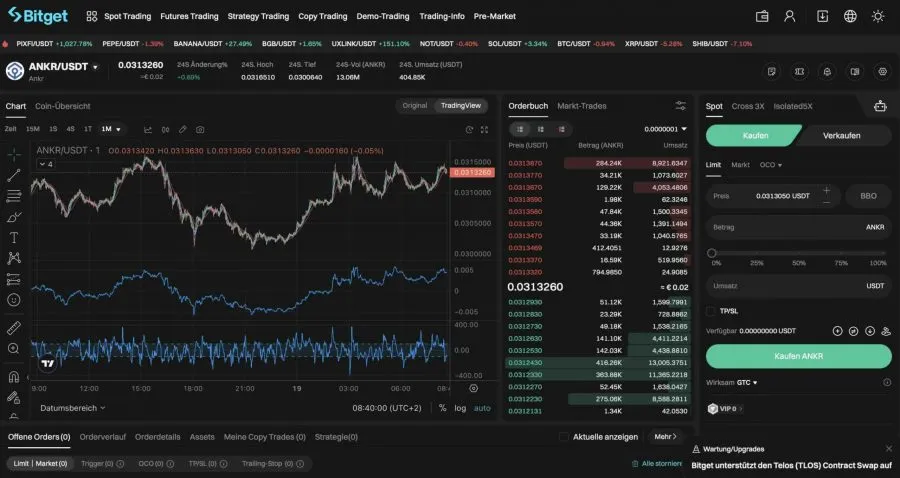Image resolution: width=900 pixels, height=478 pixels.
Task: Show order book asks-only view
Action: click(561, 129)
